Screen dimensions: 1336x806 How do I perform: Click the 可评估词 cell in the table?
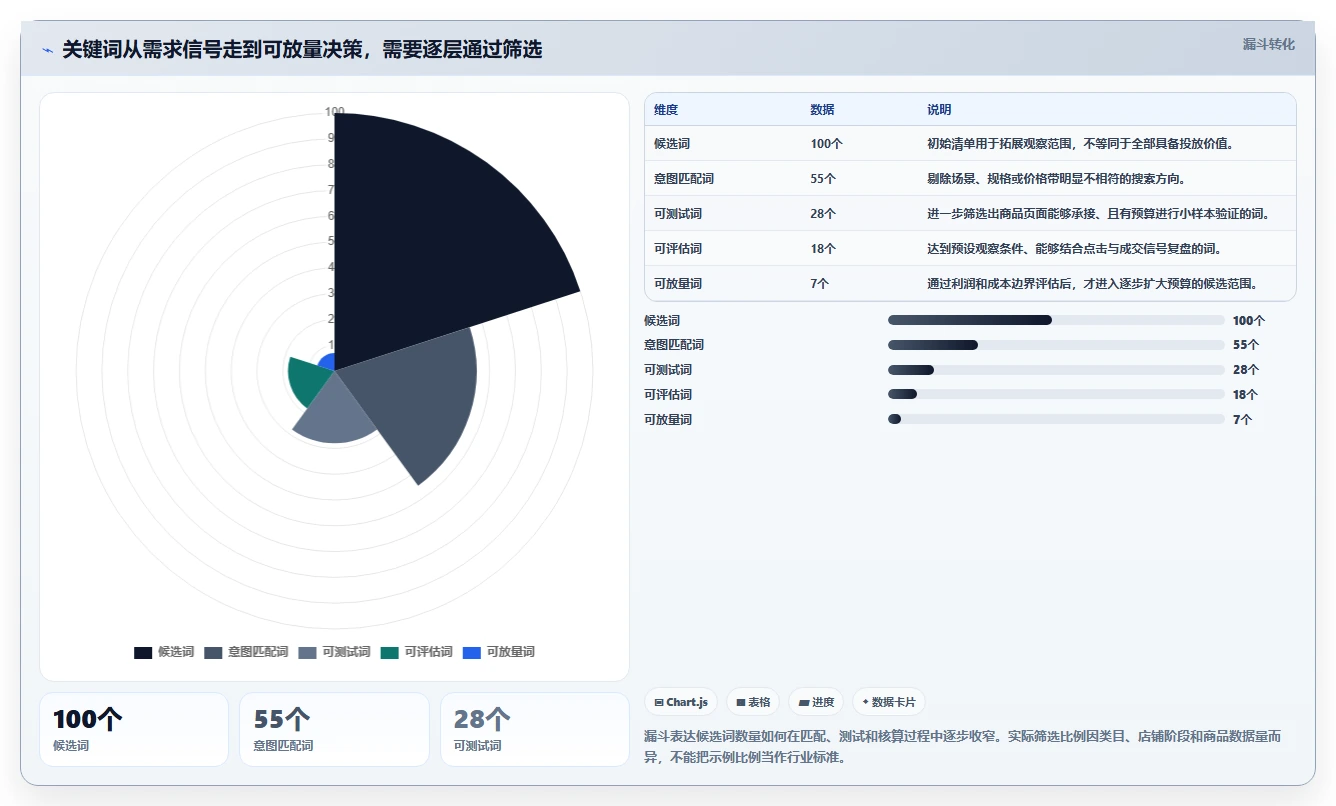point(678,249)
